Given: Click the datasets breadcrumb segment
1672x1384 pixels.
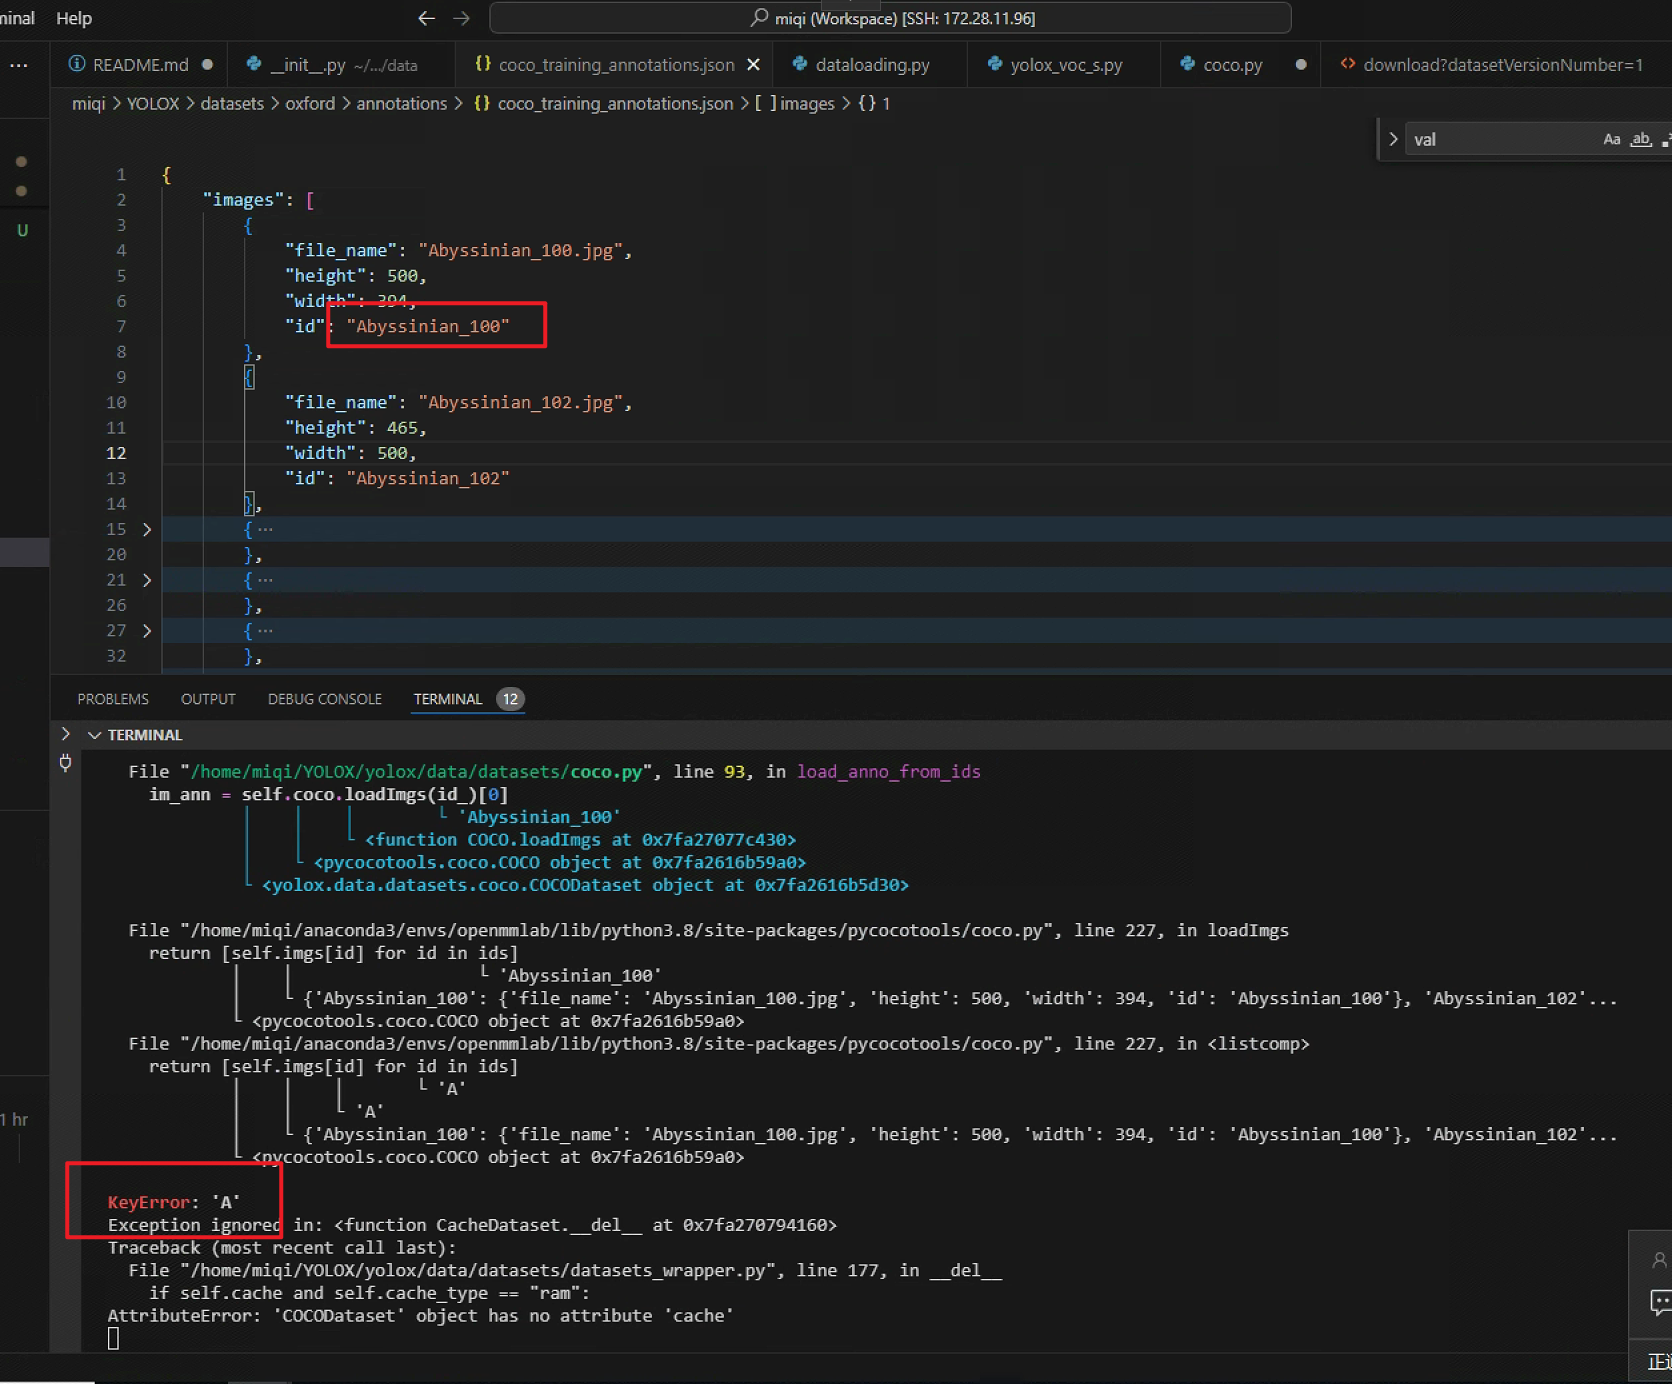Looking at the screenshot, I should pos(232,103).
